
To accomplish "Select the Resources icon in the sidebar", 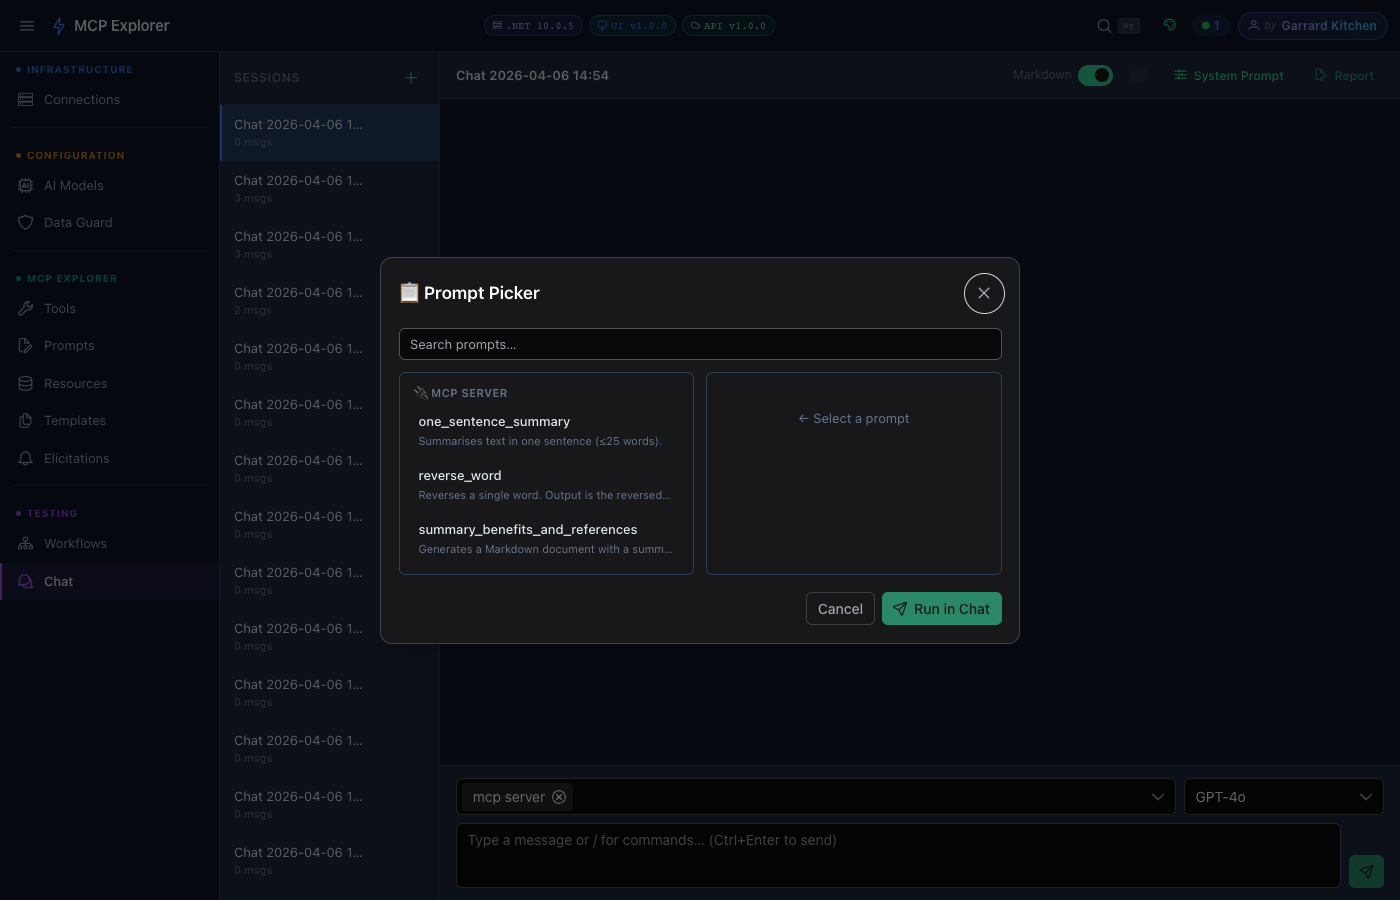I will point(25,383).
